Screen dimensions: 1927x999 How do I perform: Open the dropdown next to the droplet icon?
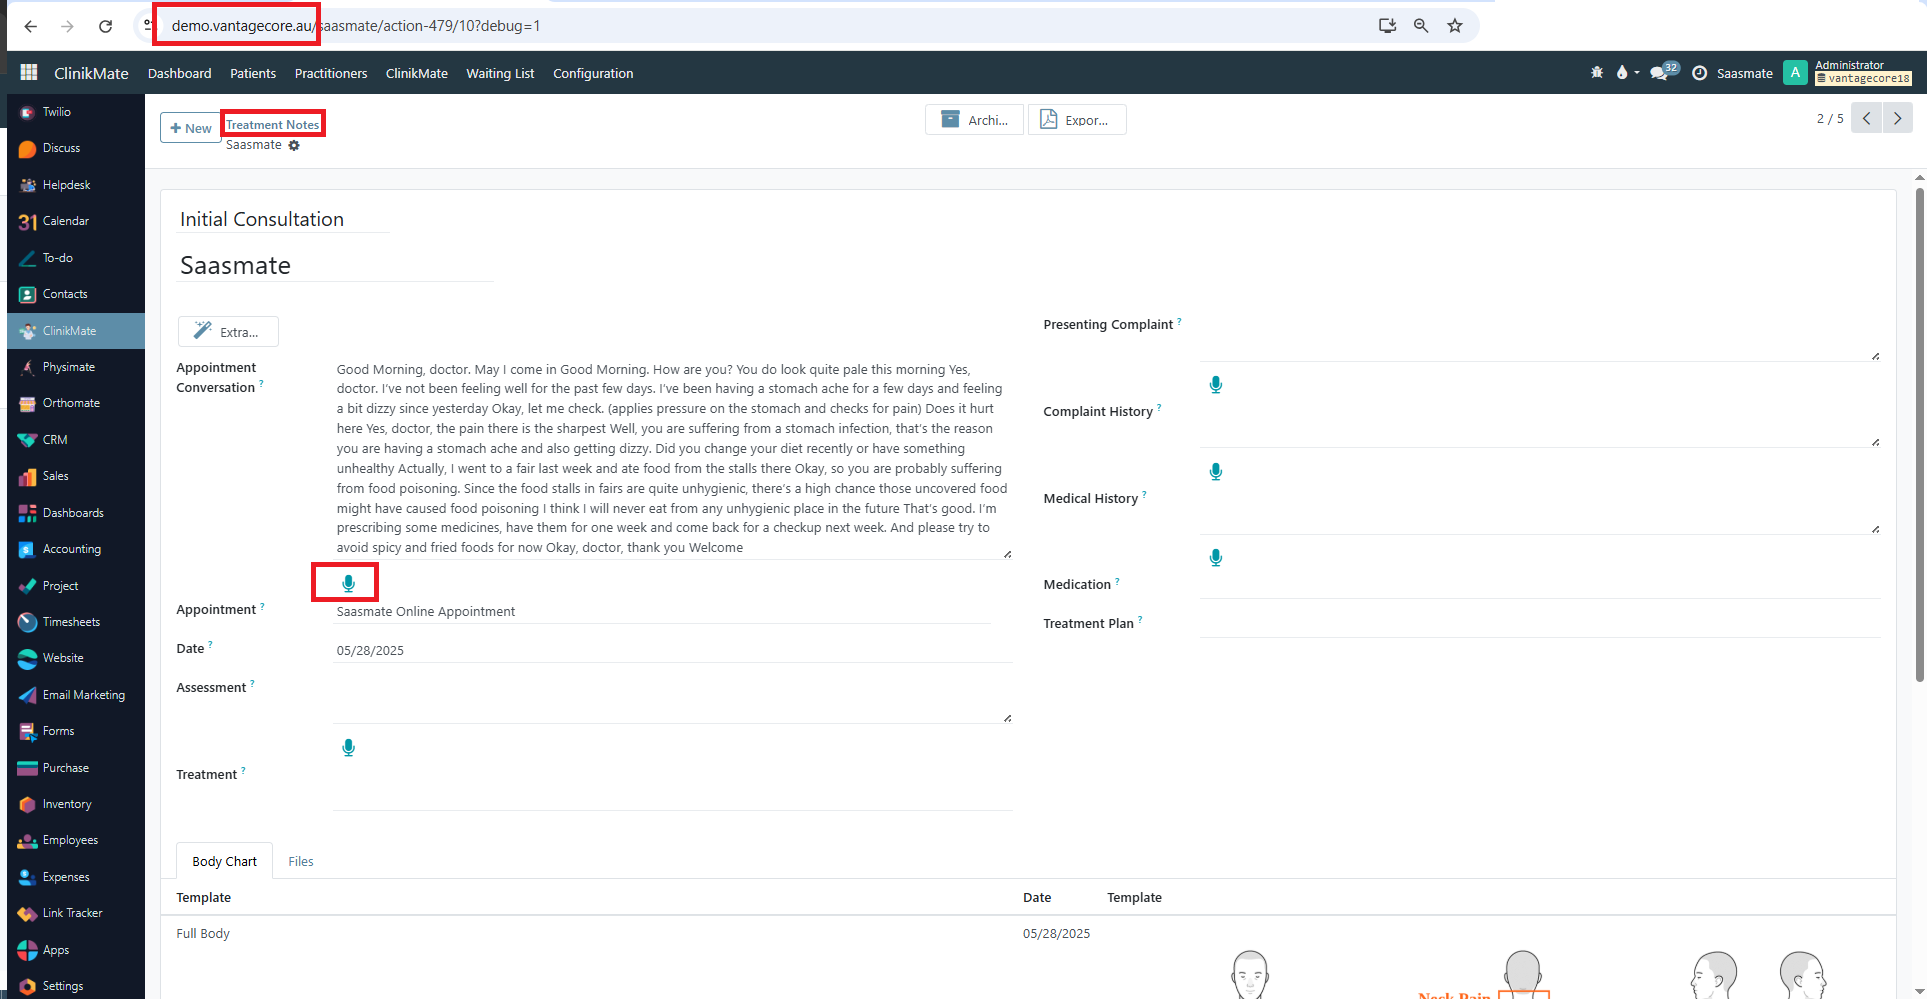click(1638, 72)
